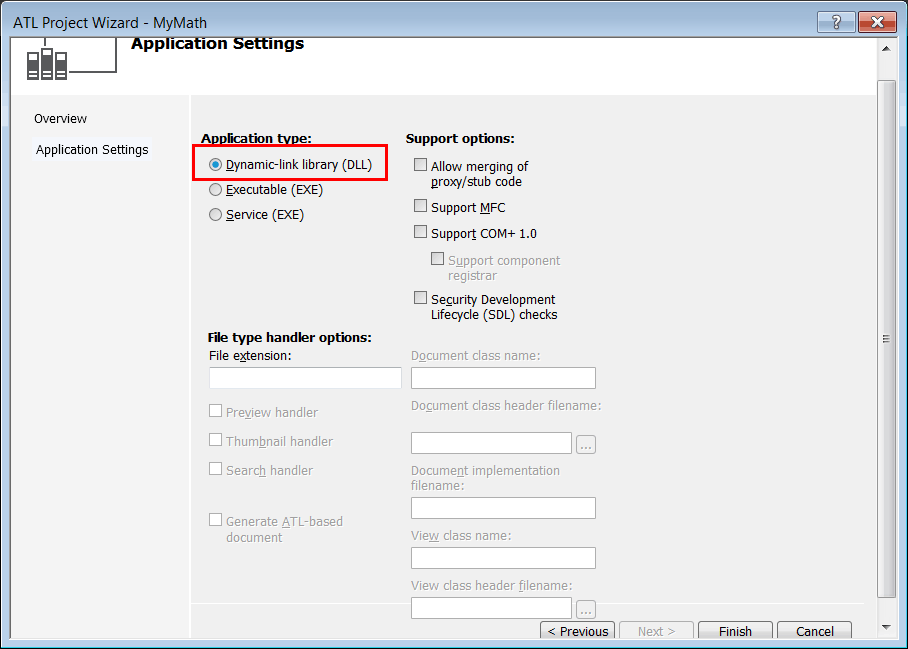Click the Document implementation filename field
The image size is (908, 649).
503,508
